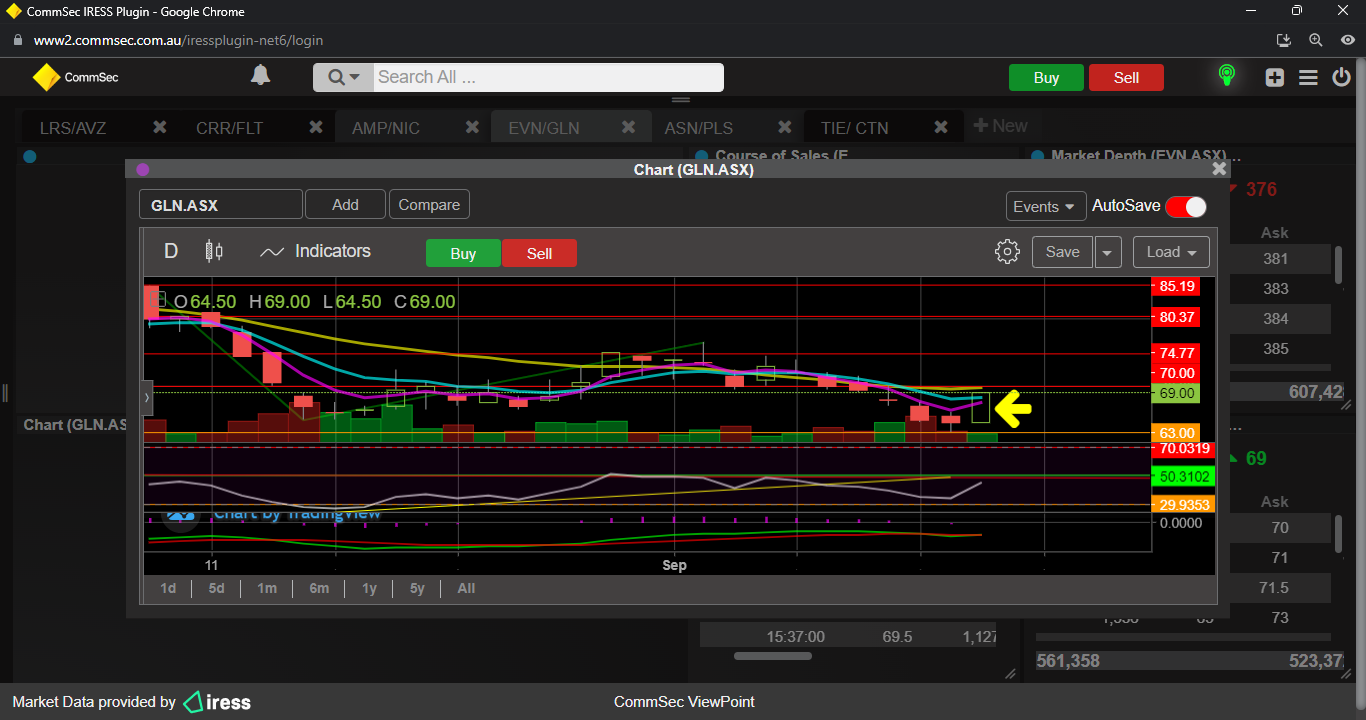Switch to the AMP/NIC tab

point(386,128)
